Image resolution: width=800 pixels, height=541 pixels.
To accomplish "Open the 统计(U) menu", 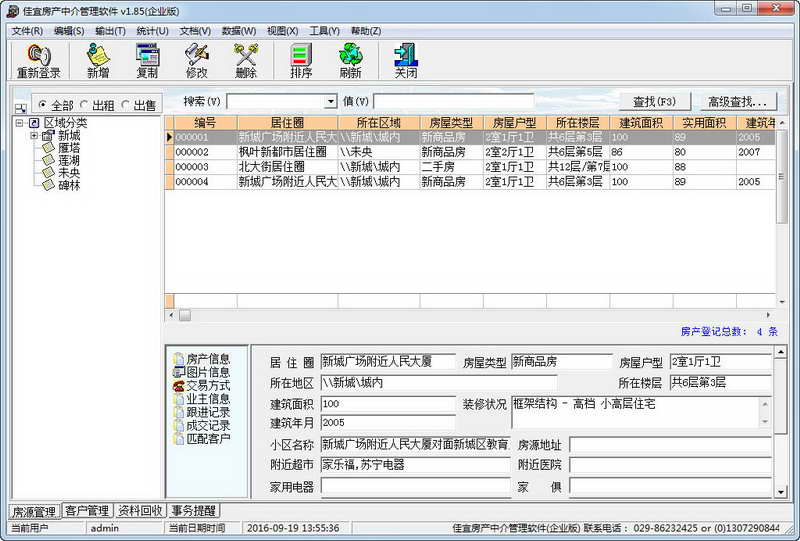I will [x=153, y=31].
